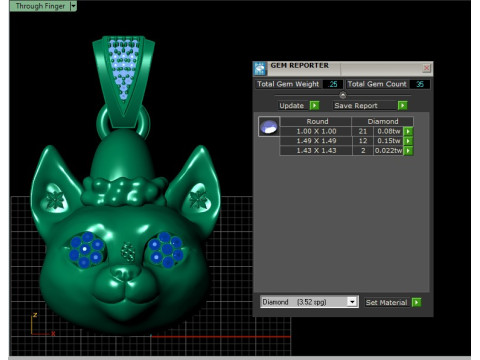Viewport: 480px width, 360px height.
Task: Open the Through Finger viewport dropdown arrow
Action: 74,6
